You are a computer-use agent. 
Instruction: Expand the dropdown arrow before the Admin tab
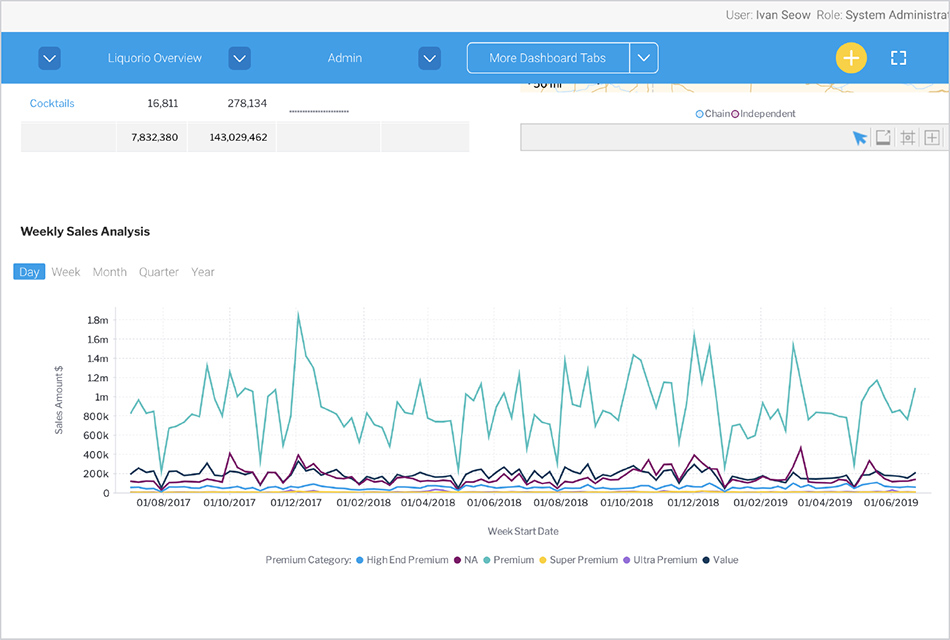(239, 58)
